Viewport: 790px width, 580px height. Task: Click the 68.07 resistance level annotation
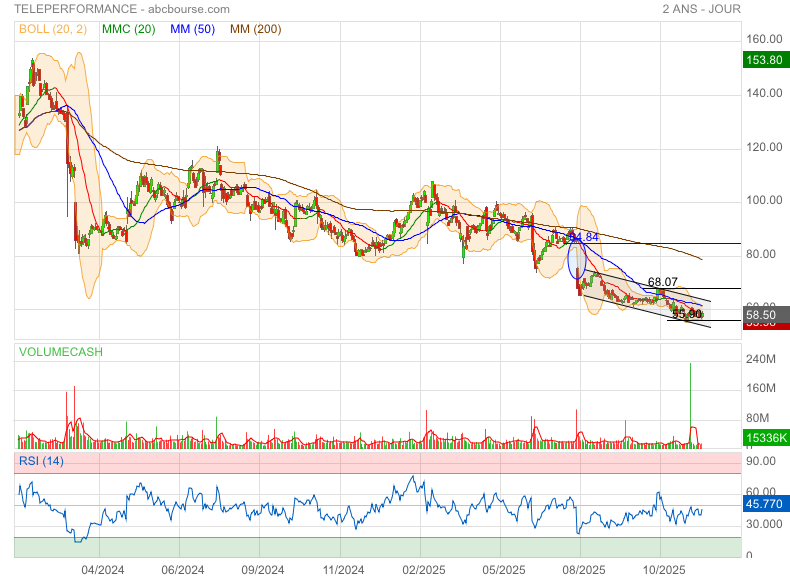pyautogui.click(x=663, y=282)
